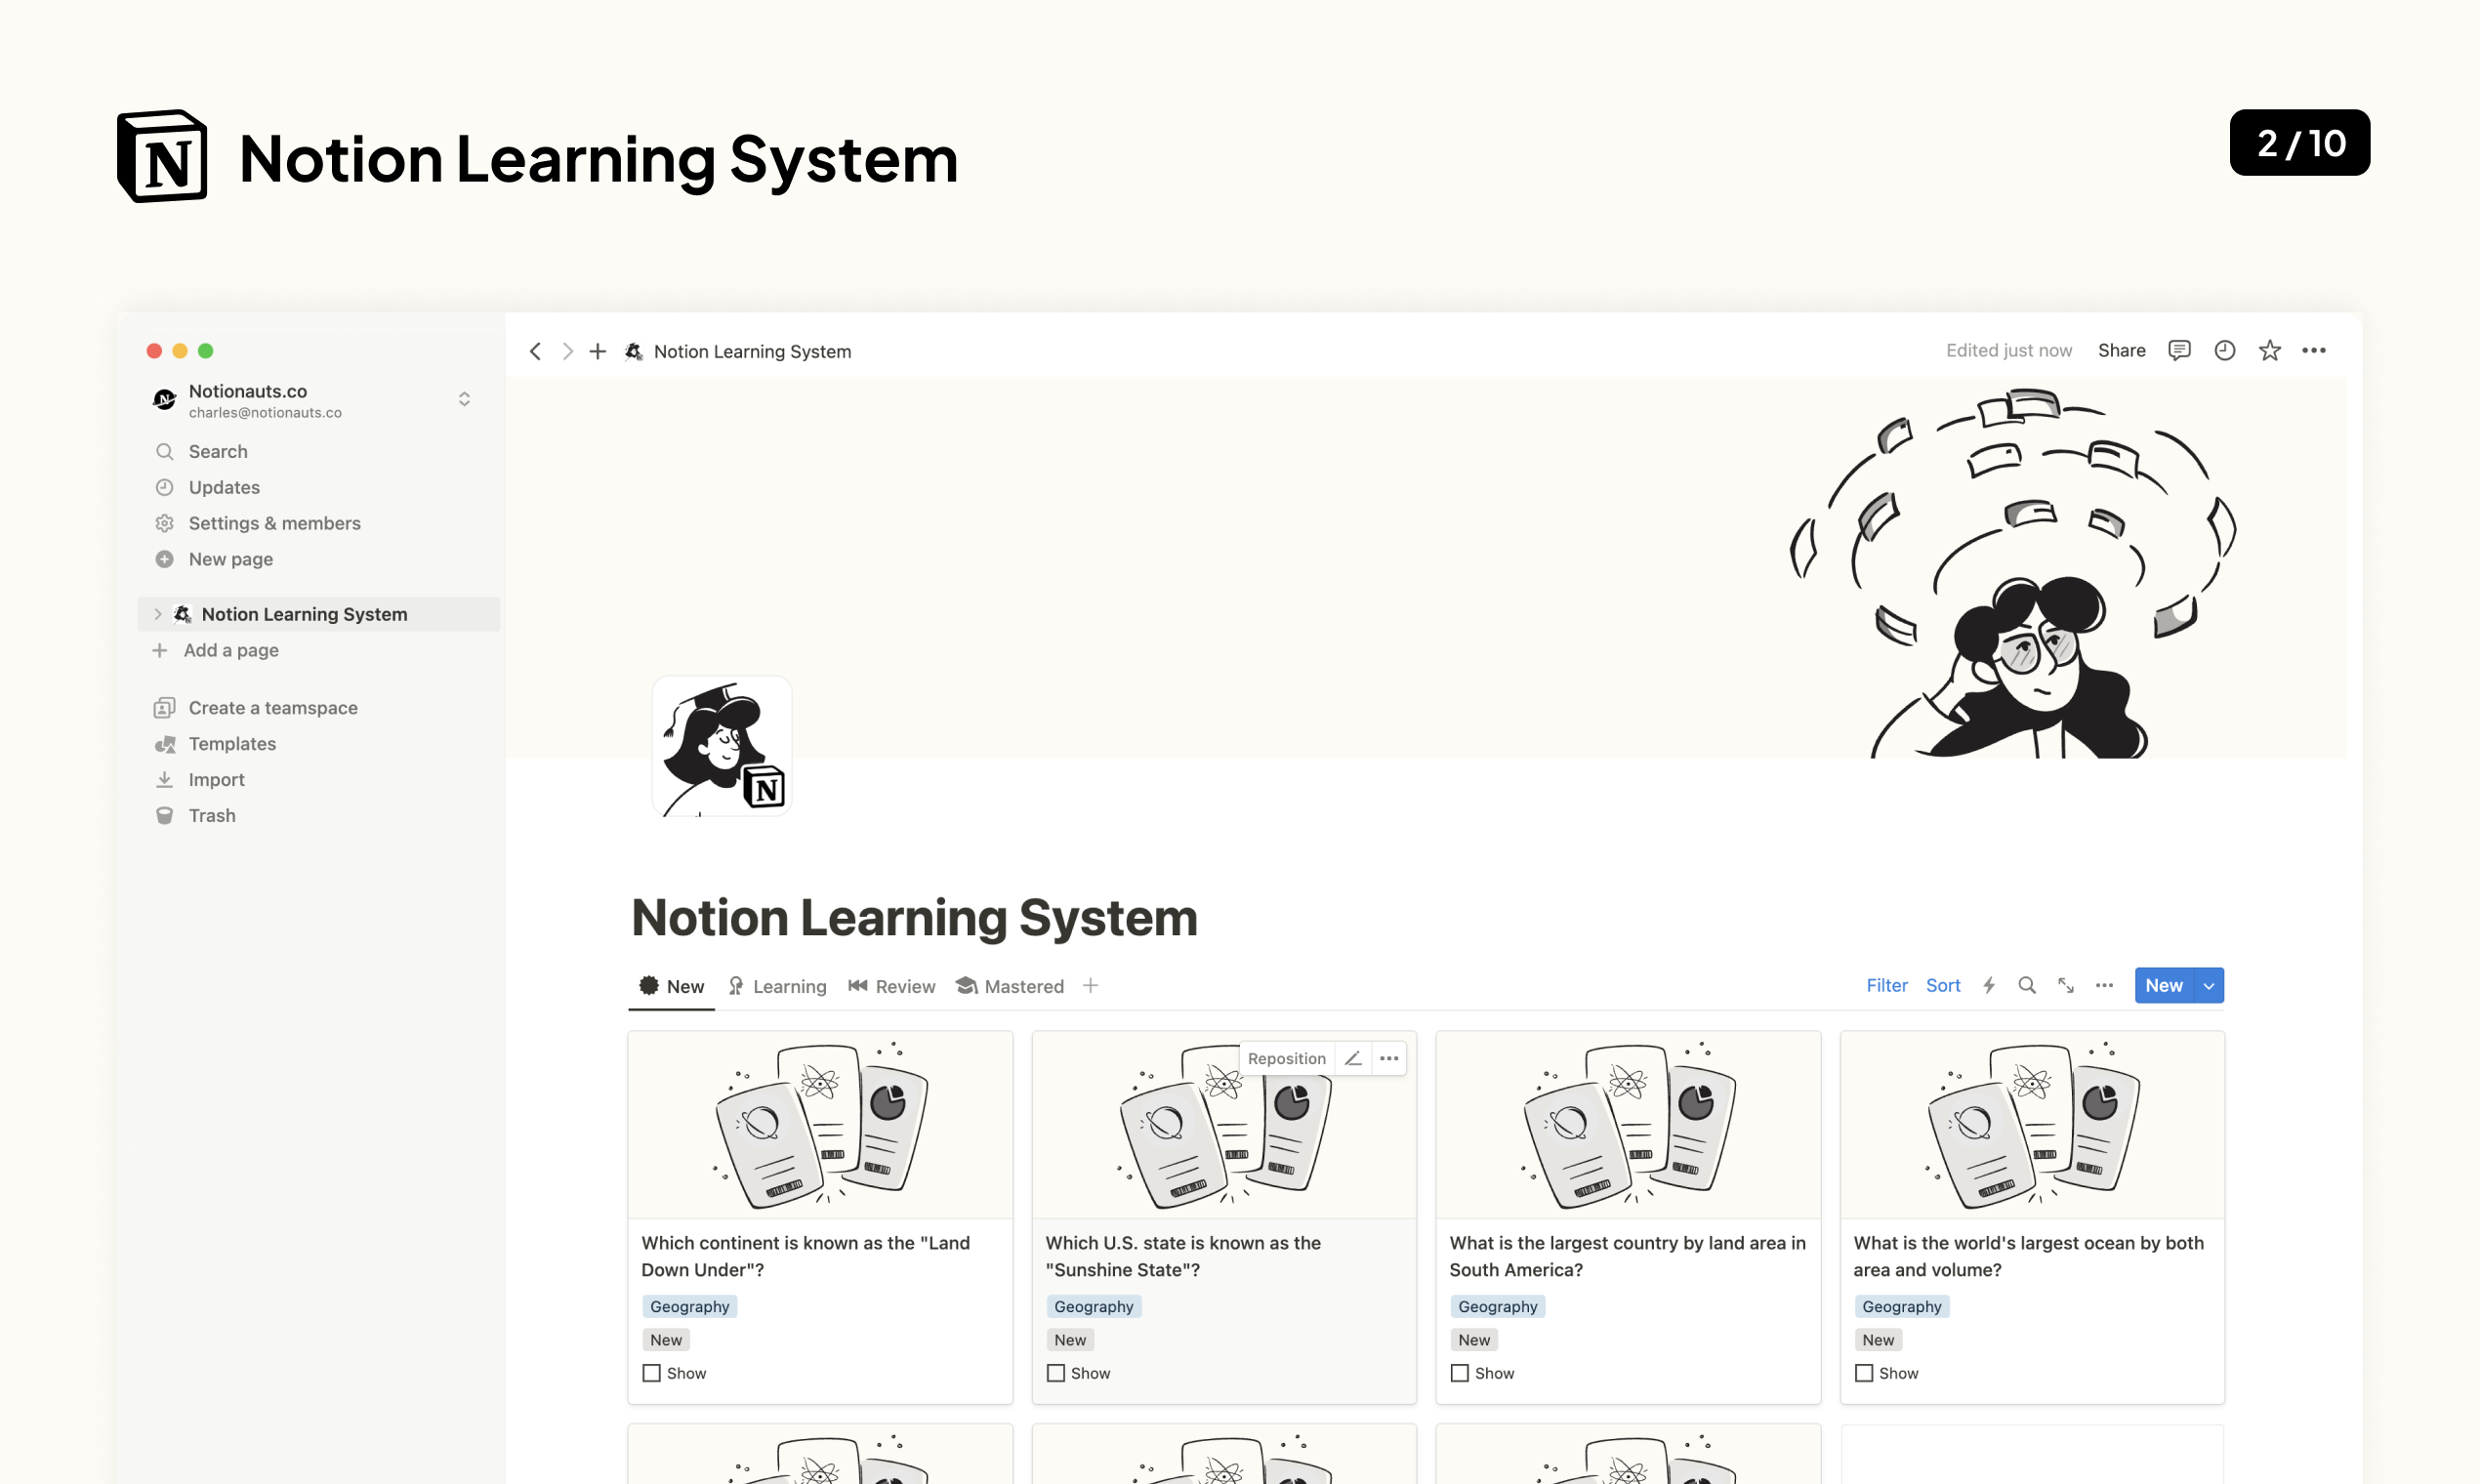The width and height of the screenshot is (2480, 1484).
Task: Click "Edited just now" status text
Action: coord(2008,350)
